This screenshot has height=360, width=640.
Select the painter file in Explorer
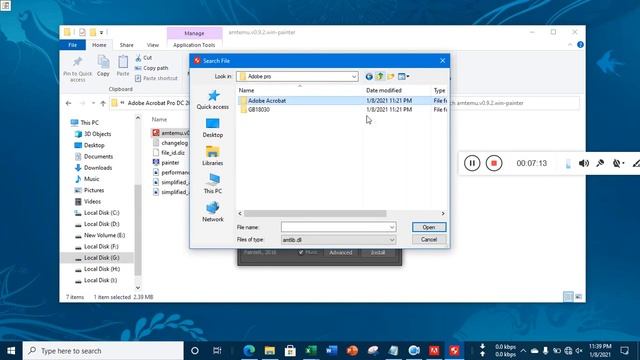[166, 162]
